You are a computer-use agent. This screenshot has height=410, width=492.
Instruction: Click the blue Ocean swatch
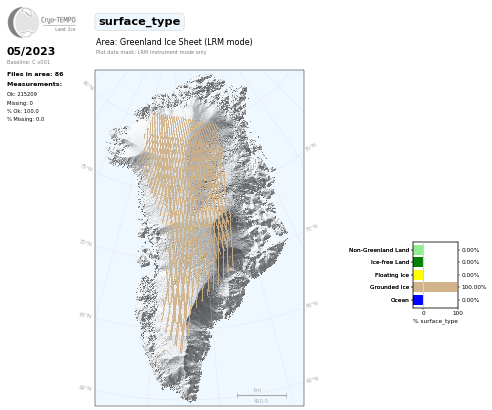(x=418, y=300)
